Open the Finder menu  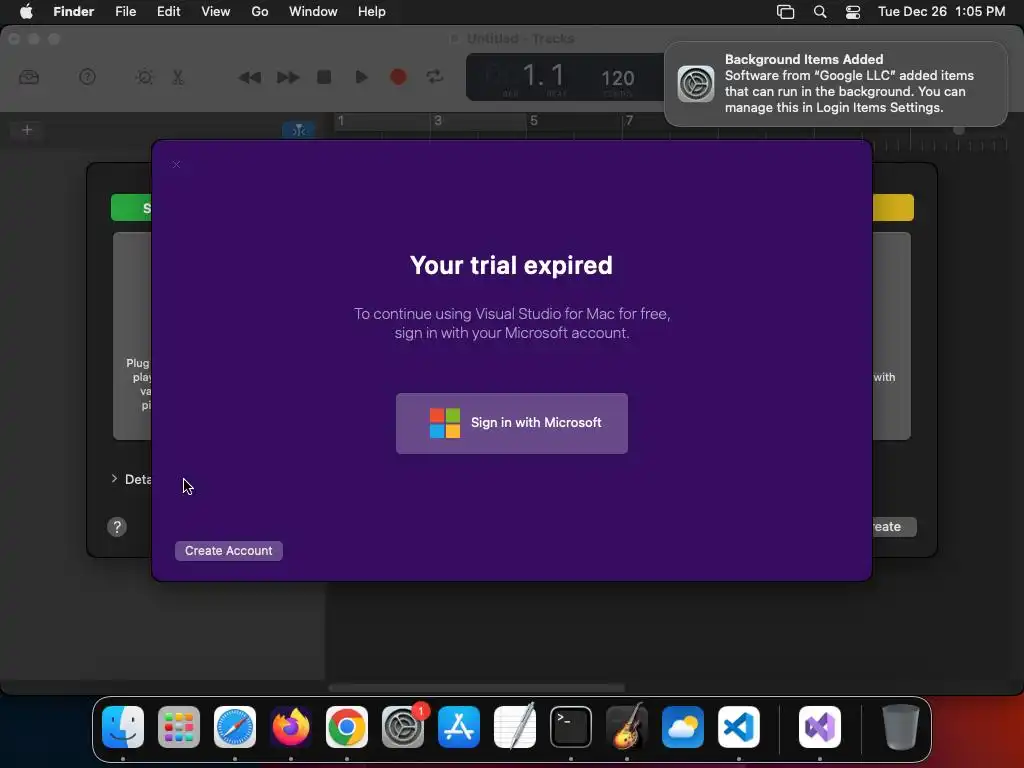73,12
